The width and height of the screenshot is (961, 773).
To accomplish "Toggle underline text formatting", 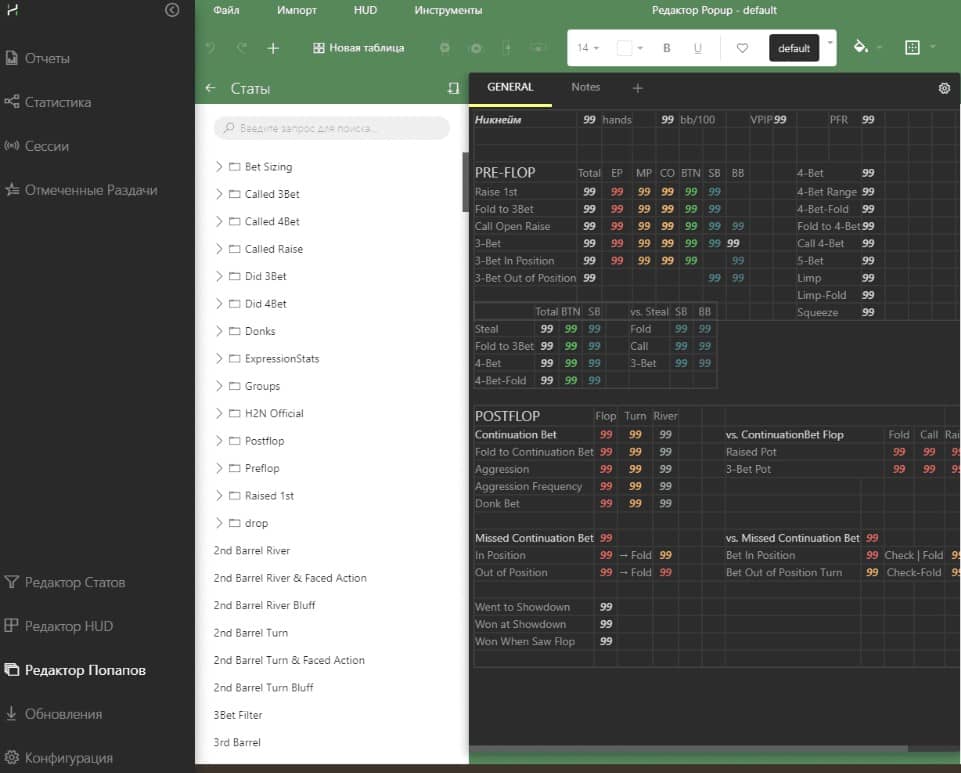I will tap(697, 48).
